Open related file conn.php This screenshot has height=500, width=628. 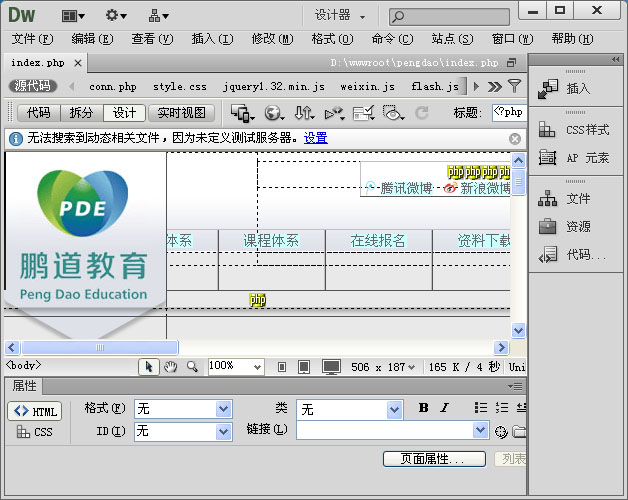[x=113, y=87]
